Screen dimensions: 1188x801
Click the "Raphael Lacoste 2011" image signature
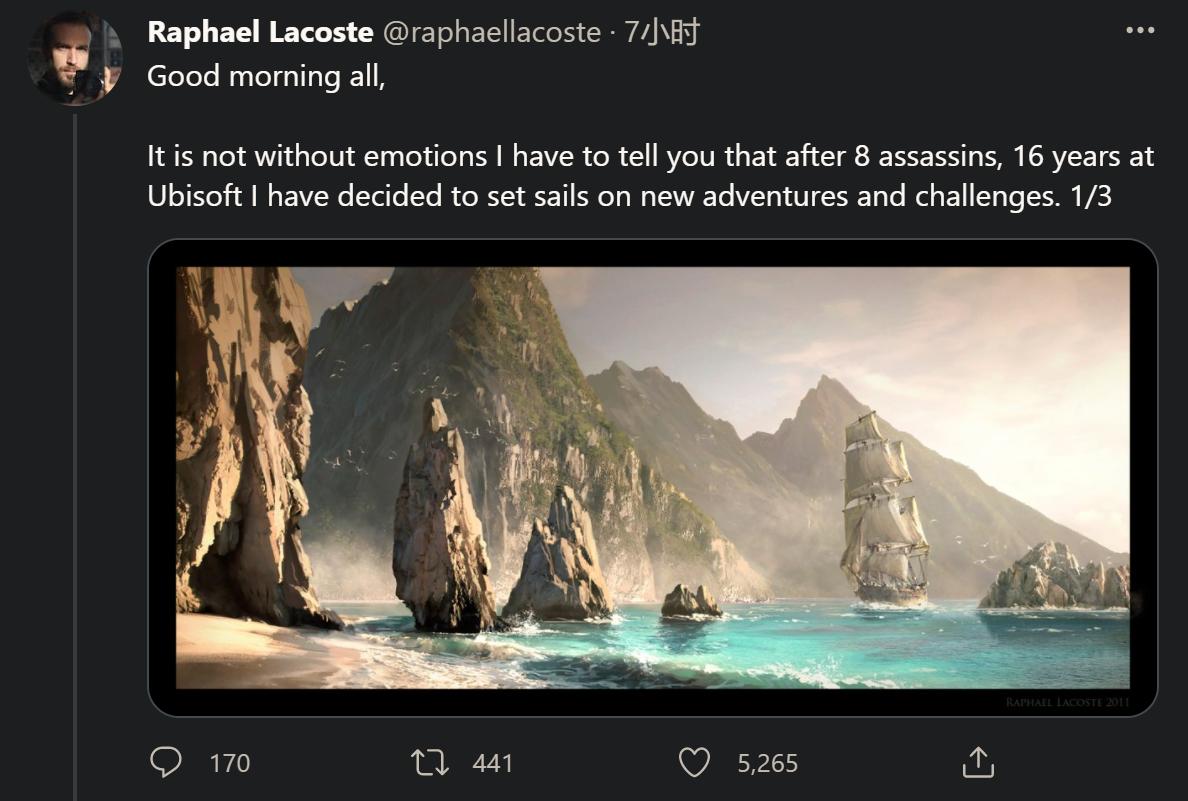click(x=1067, y=703)
